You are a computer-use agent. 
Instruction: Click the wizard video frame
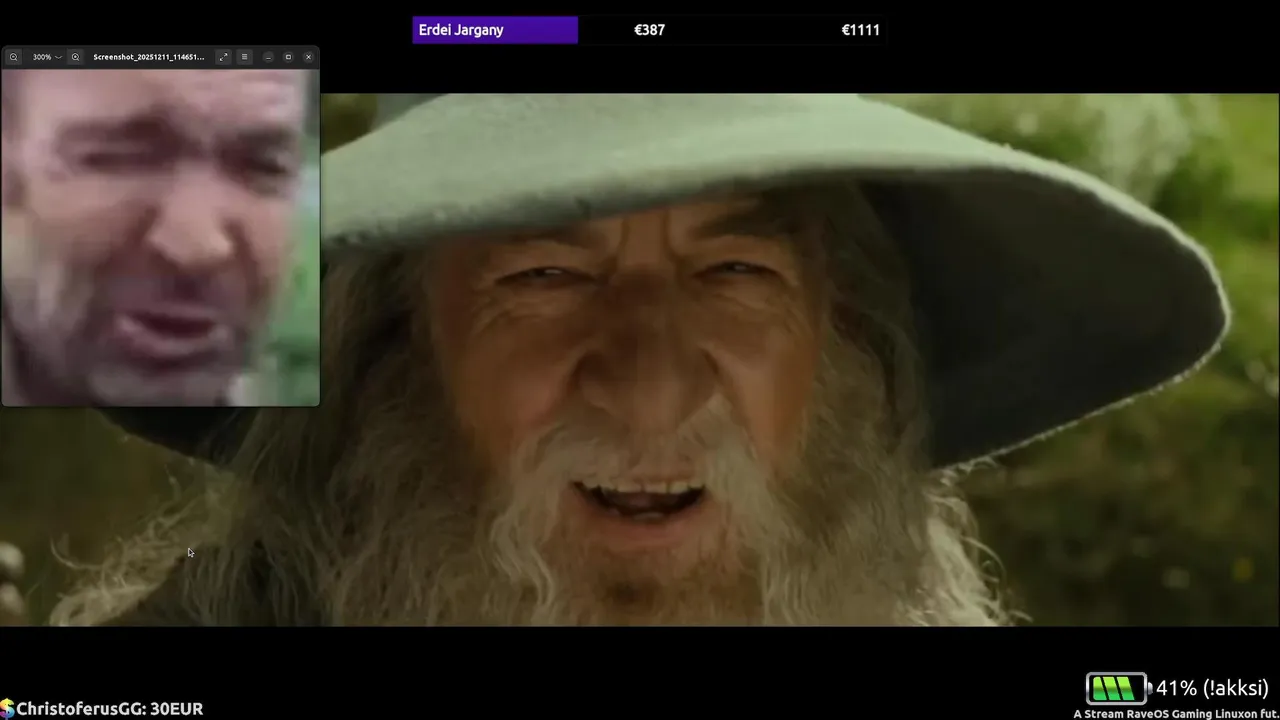click(640, 360)
